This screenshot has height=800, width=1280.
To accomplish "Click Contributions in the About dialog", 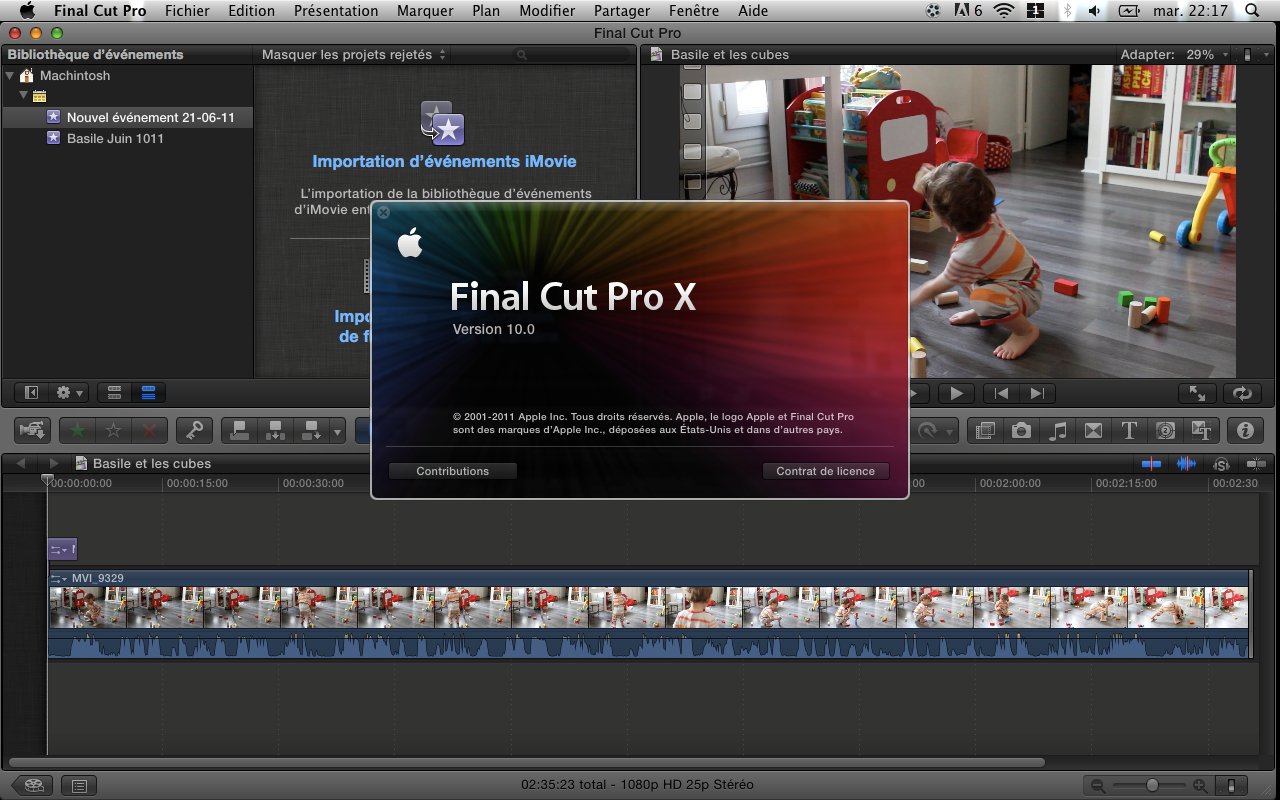I will [453, 471].
